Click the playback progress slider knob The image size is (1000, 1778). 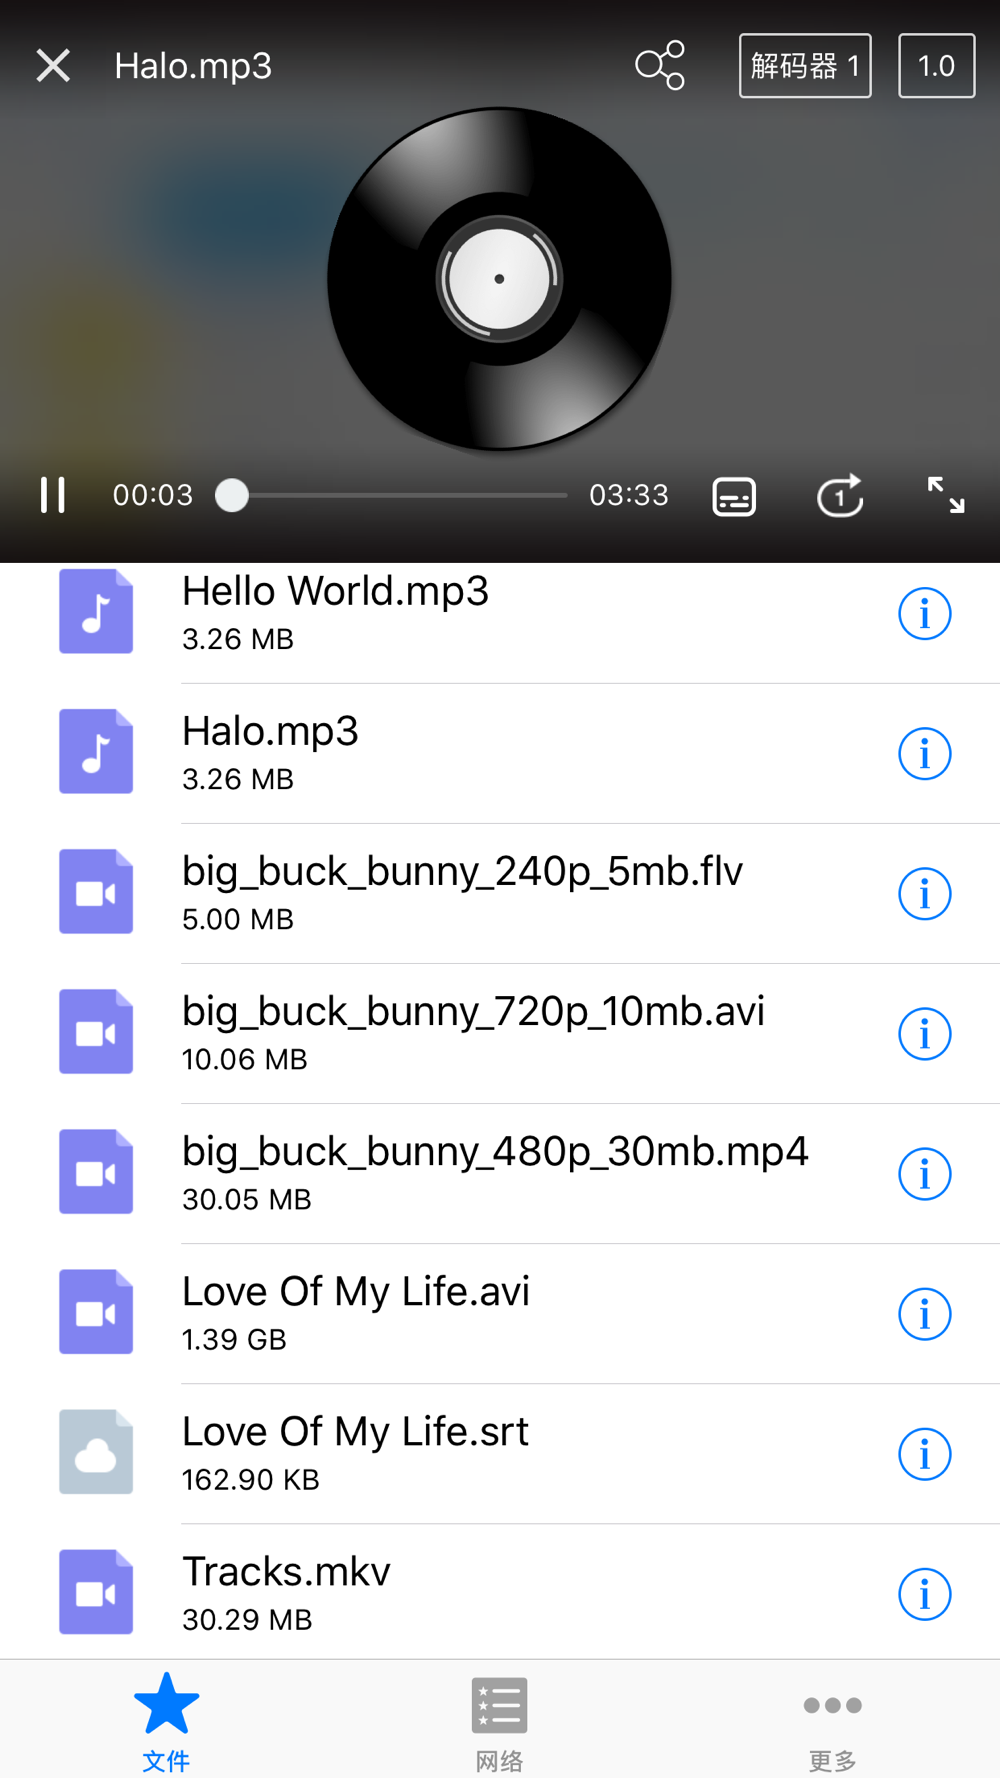tap(232, 495)
